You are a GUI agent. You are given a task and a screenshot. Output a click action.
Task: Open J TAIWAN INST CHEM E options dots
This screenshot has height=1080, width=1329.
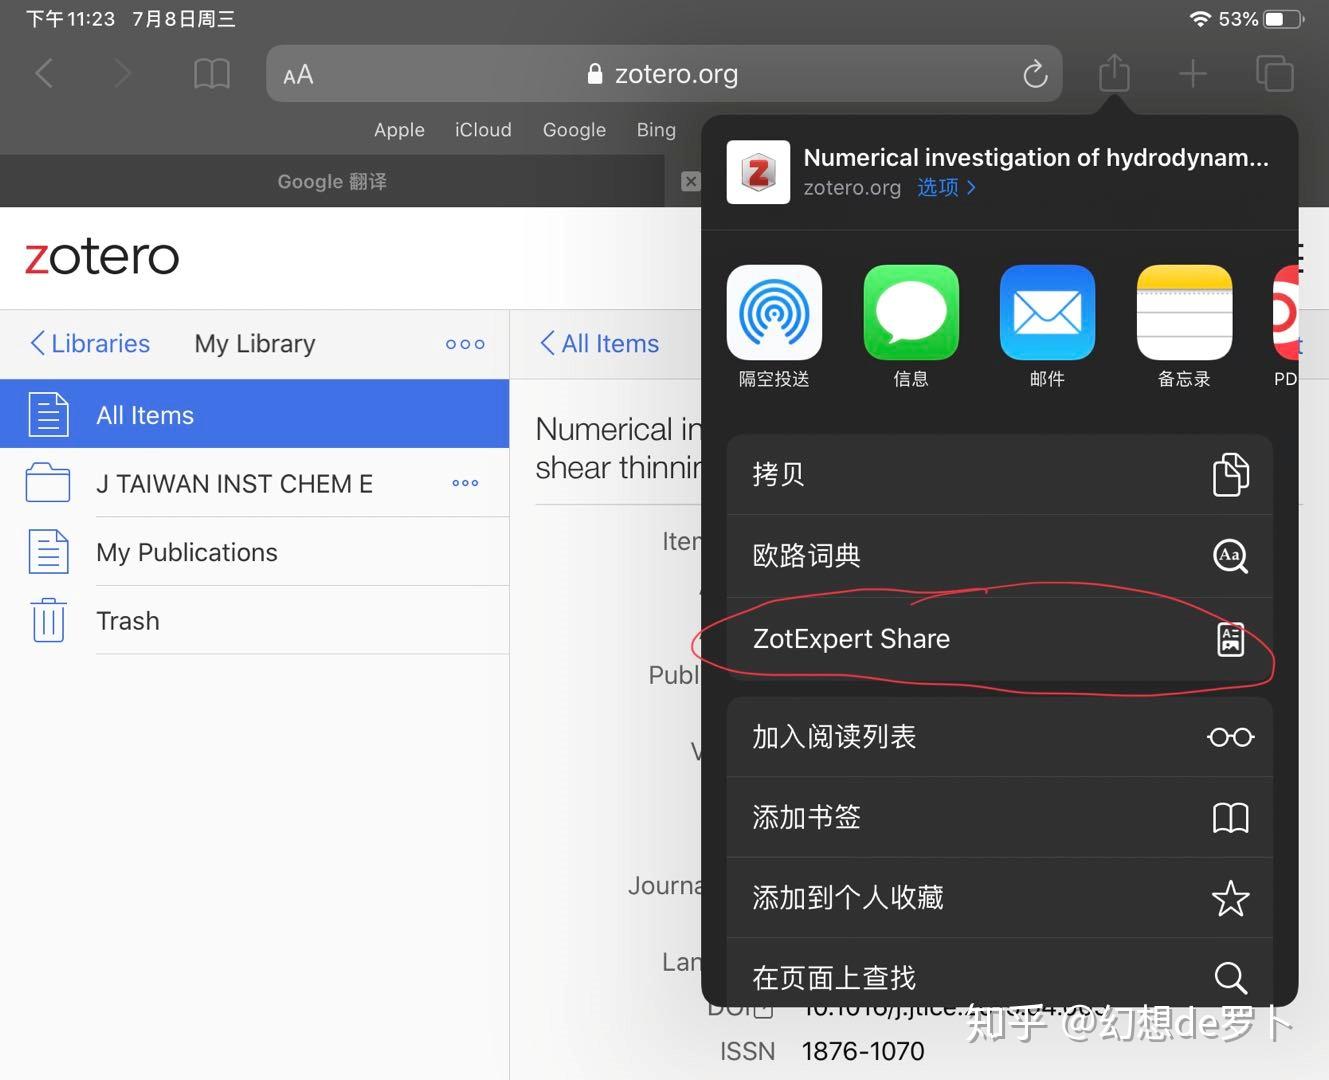click(465, 483)
